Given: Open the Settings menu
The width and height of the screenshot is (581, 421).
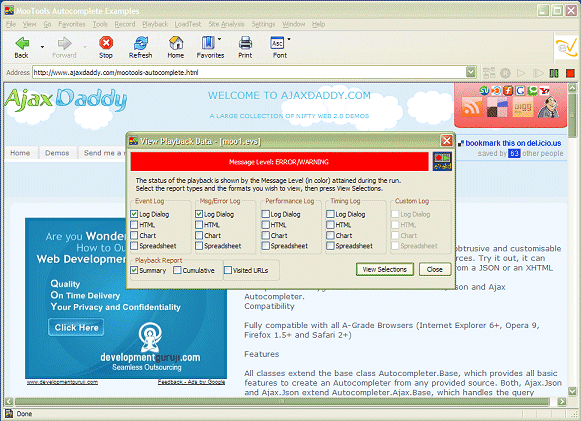Looking at the screenshot, I should click(x=263, y=24).
